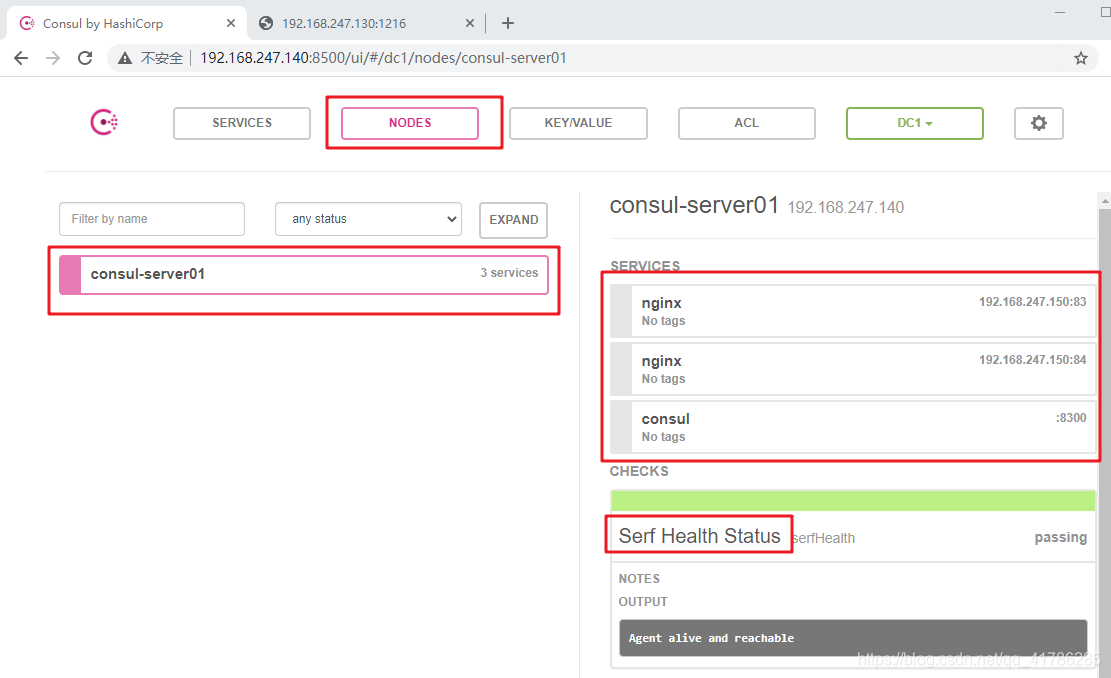Reload the page with refresh icon
This screenshot has width=1111, height=678.
coord(85,58)
